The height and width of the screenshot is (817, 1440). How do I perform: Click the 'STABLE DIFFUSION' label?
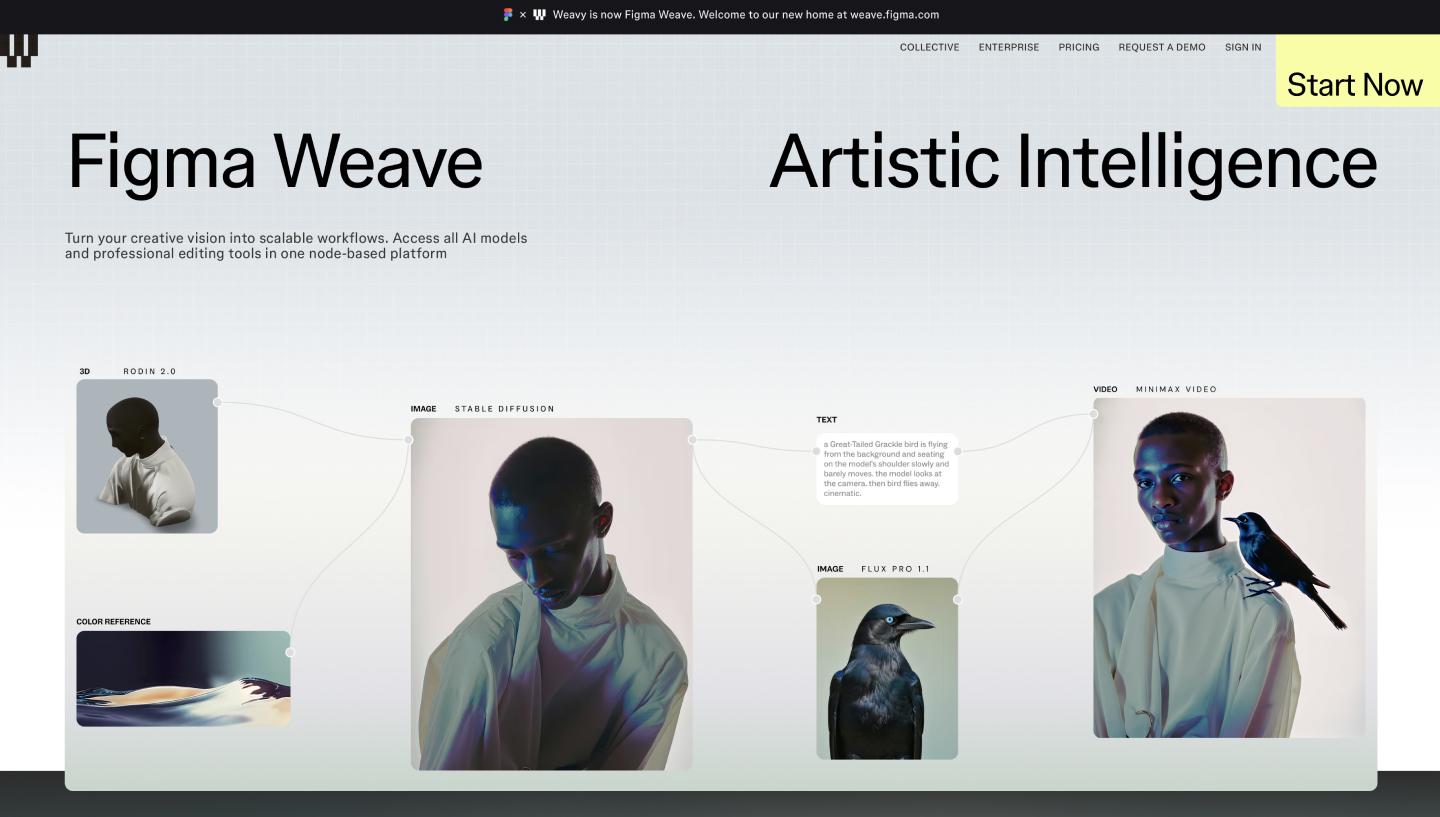pos(505,409)
